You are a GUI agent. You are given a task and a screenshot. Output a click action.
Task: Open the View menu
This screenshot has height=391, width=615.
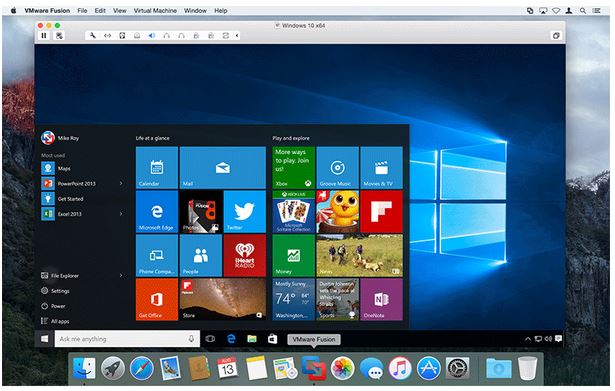[119, 11]
